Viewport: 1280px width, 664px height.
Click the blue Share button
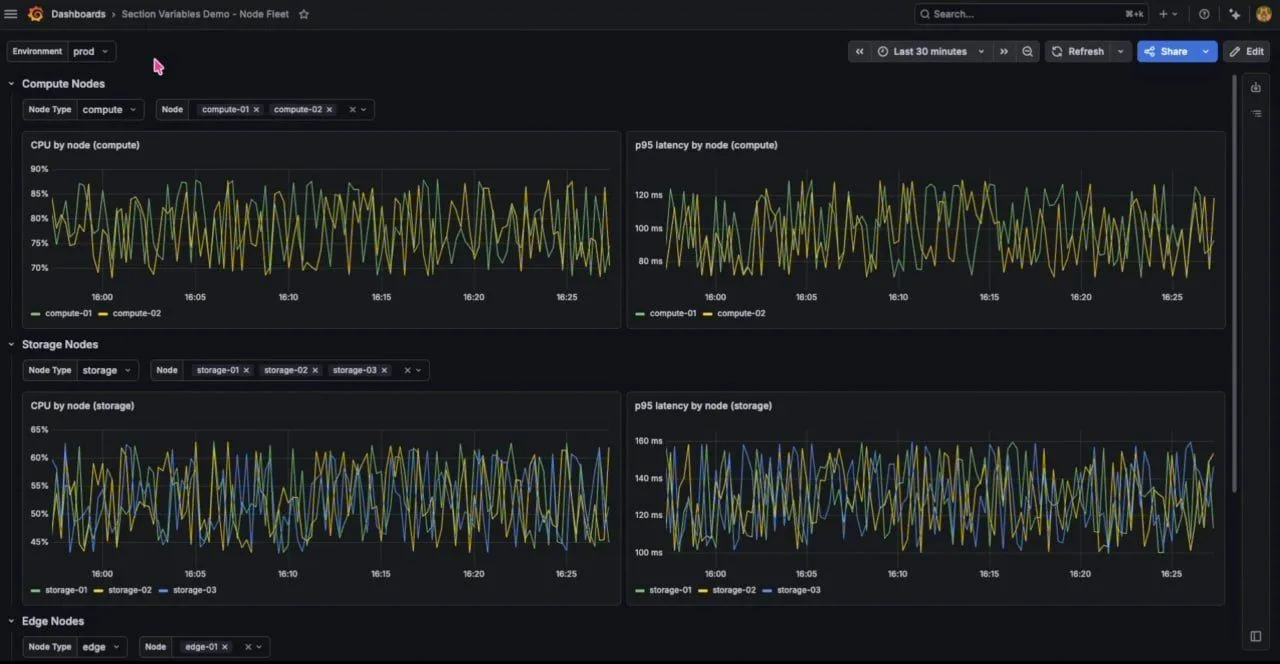[x=1167, y=51]
